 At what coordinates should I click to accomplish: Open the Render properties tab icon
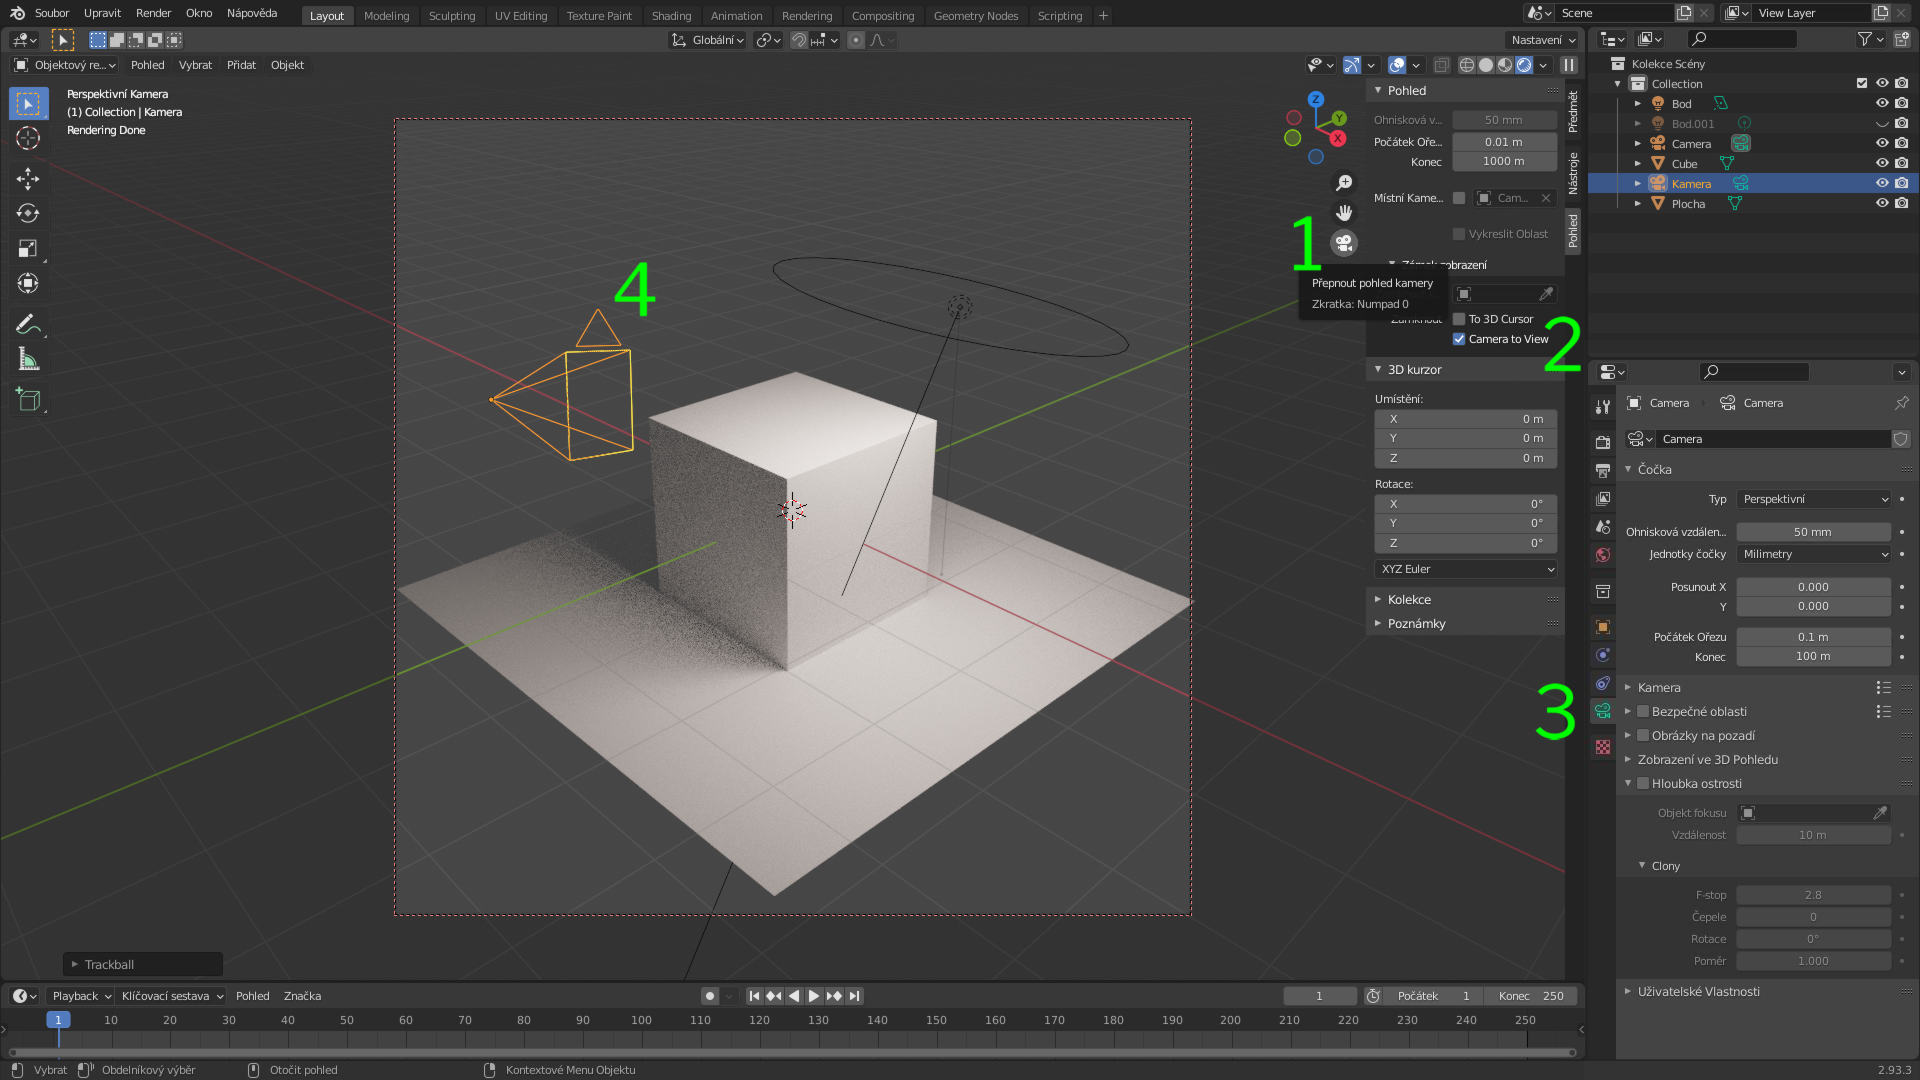pos(1603,442)
